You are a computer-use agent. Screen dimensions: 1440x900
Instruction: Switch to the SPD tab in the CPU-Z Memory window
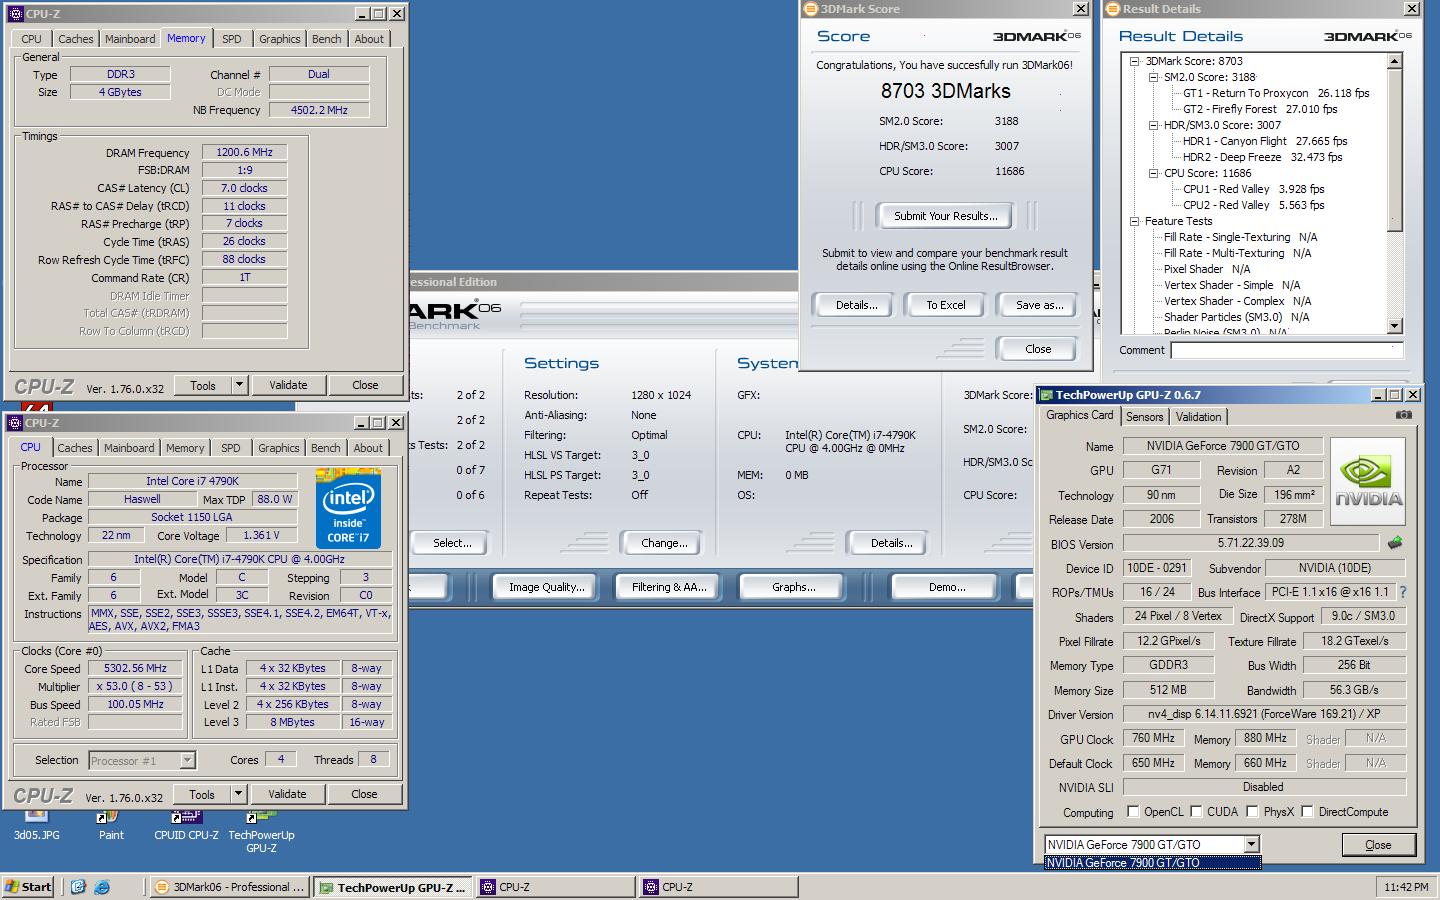(x=232, y=39)
